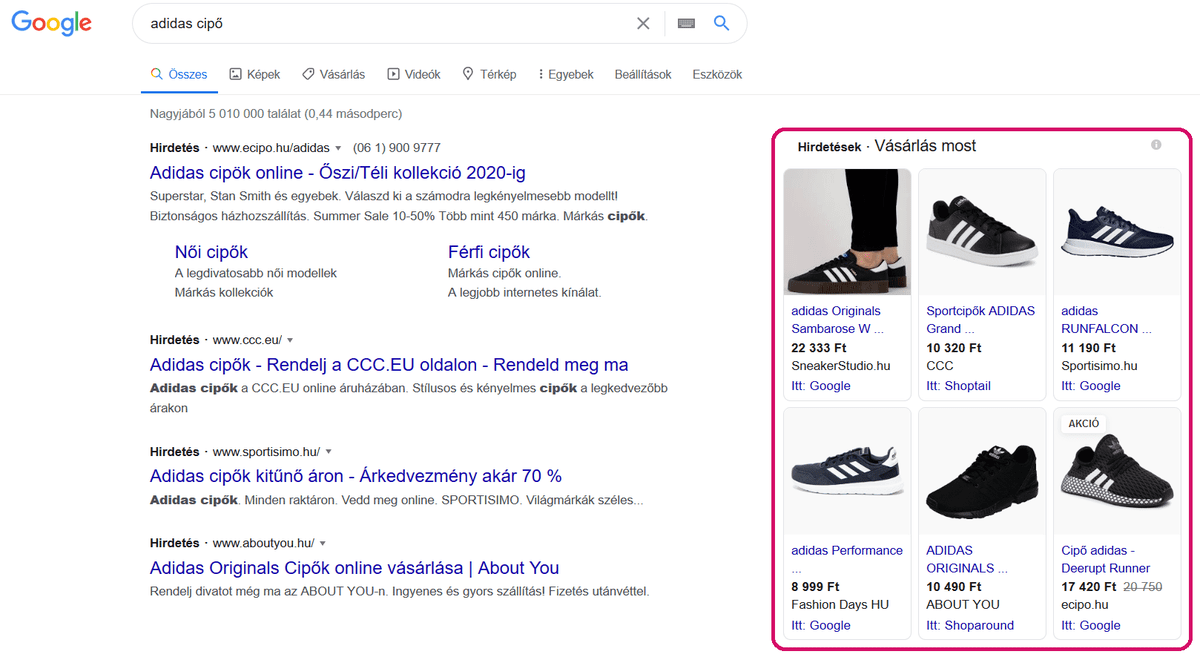Click the adidas Performance product image
The width and height of the screenshot is (1200, 657).
click(x=847, y=471)
